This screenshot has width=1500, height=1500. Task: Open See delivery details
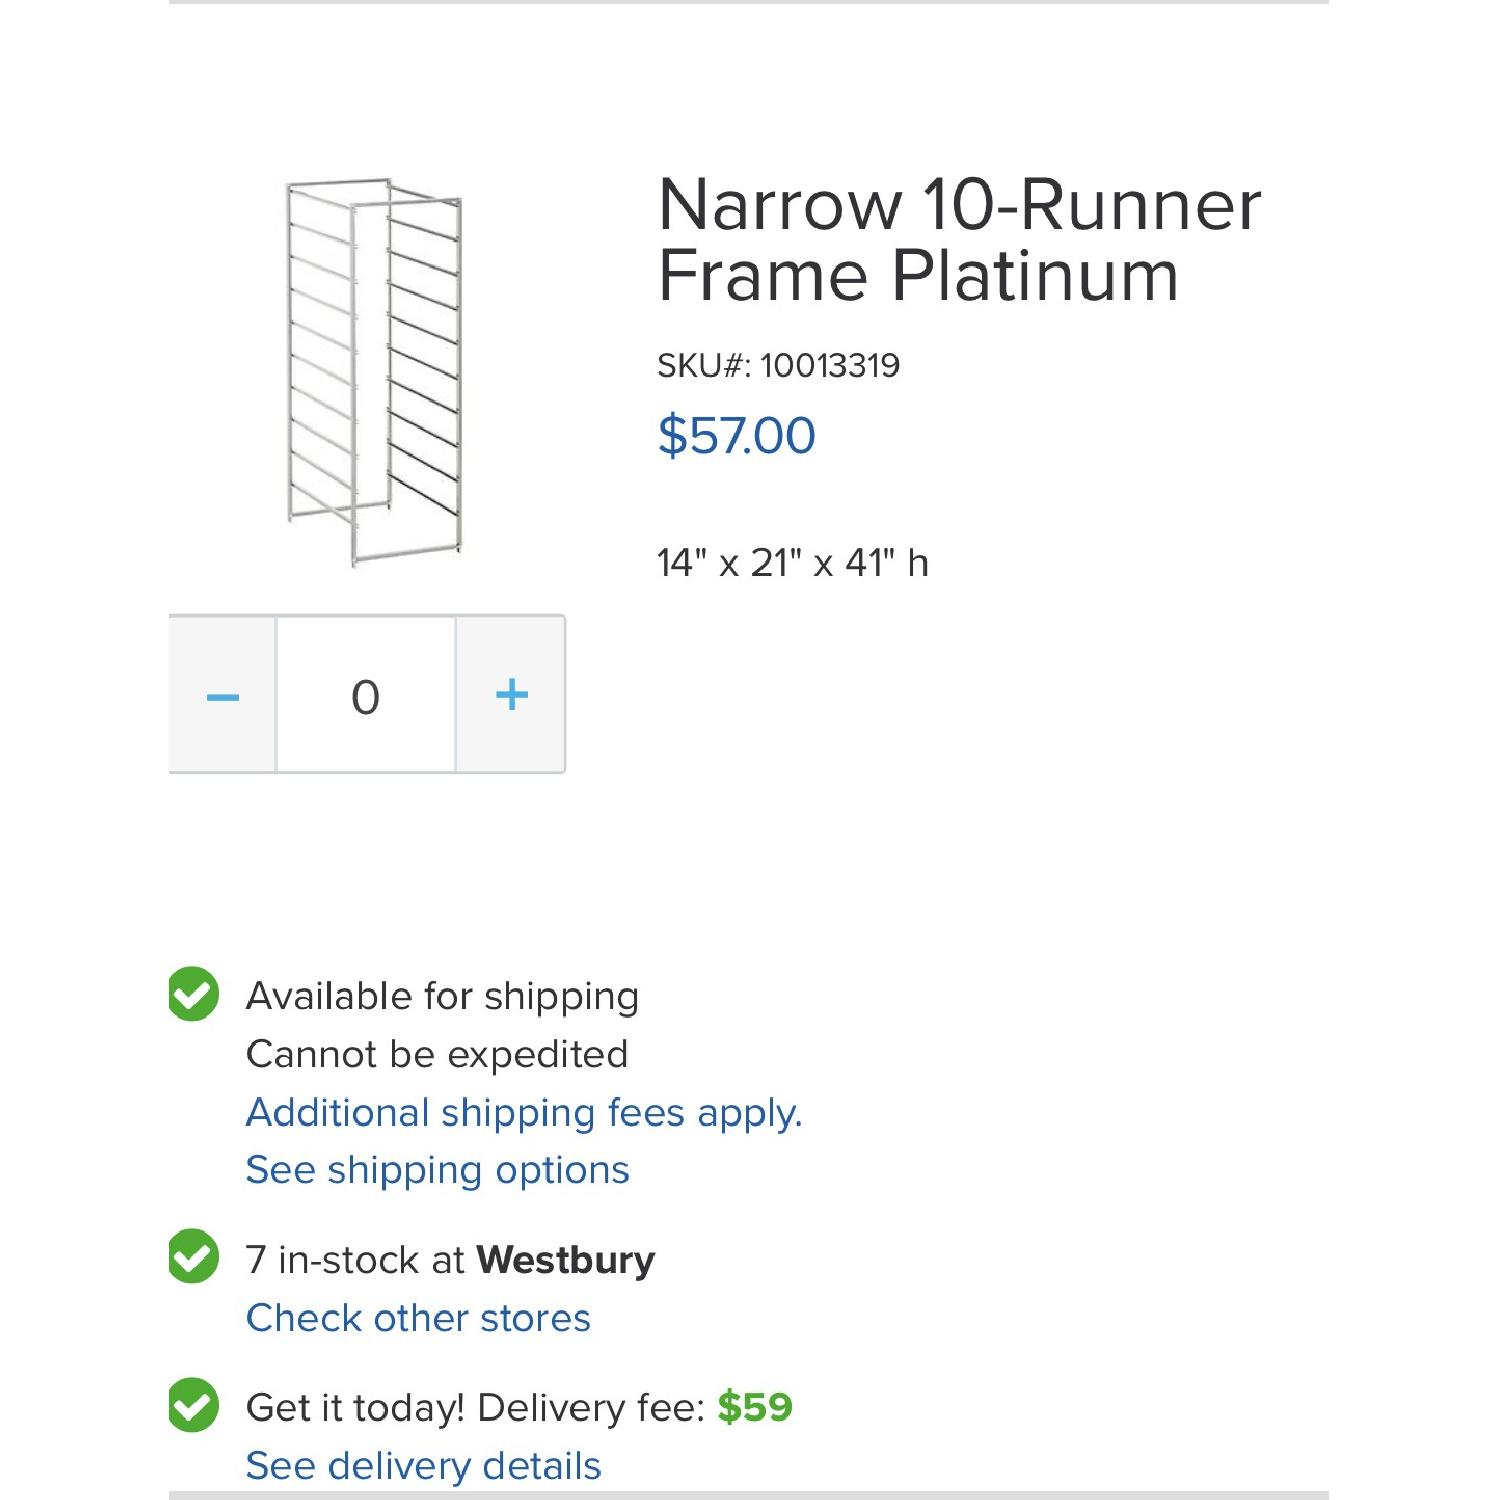[425, 1465]
